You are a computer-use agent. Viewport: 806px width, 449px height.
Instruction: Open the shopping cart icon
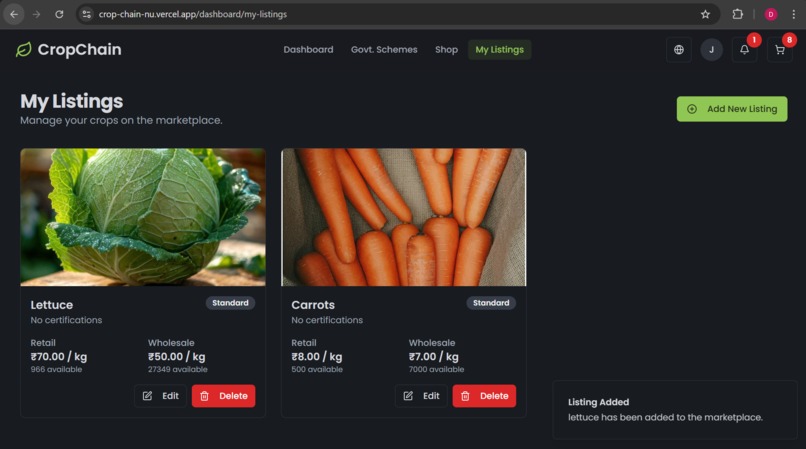tap(780, 50)
